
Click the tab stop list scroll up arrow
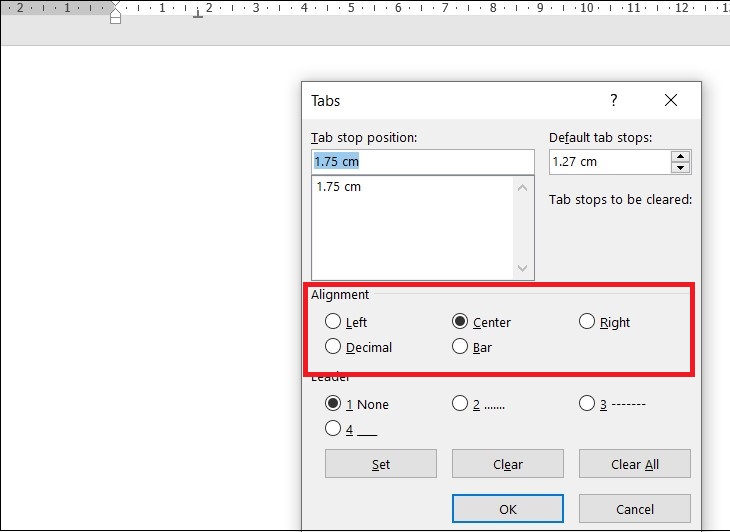pos(522,188)
